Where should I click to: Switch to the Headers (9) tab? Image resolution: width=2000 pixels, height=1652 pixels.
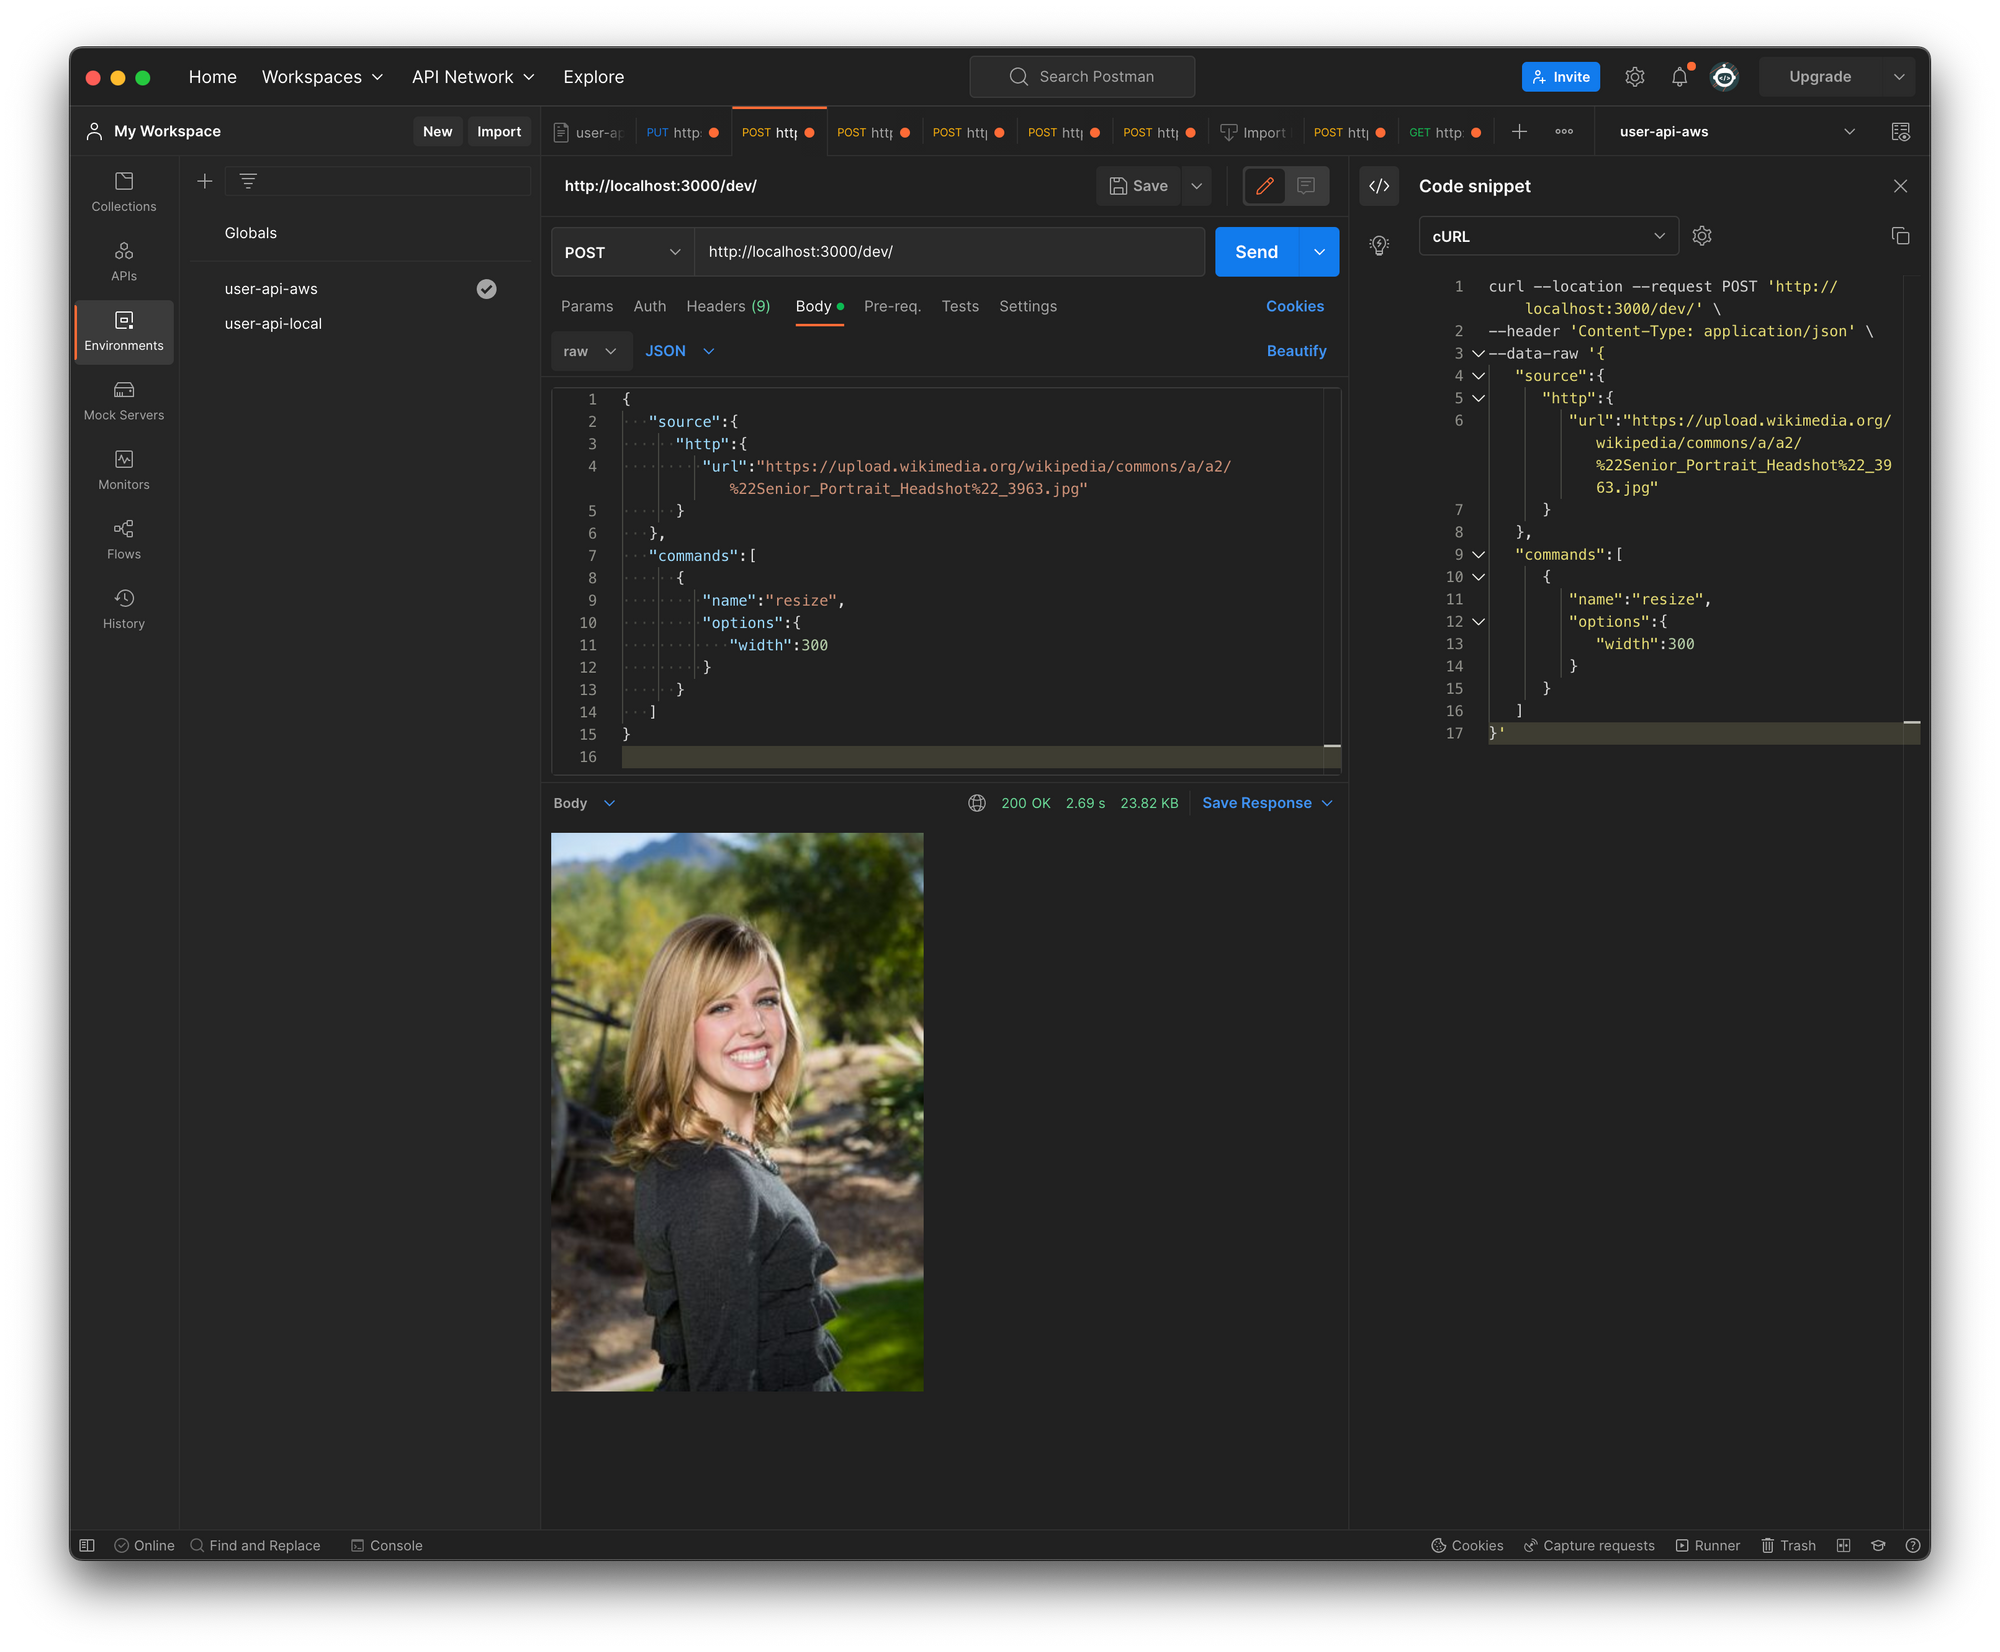click(x=728, y=306)
